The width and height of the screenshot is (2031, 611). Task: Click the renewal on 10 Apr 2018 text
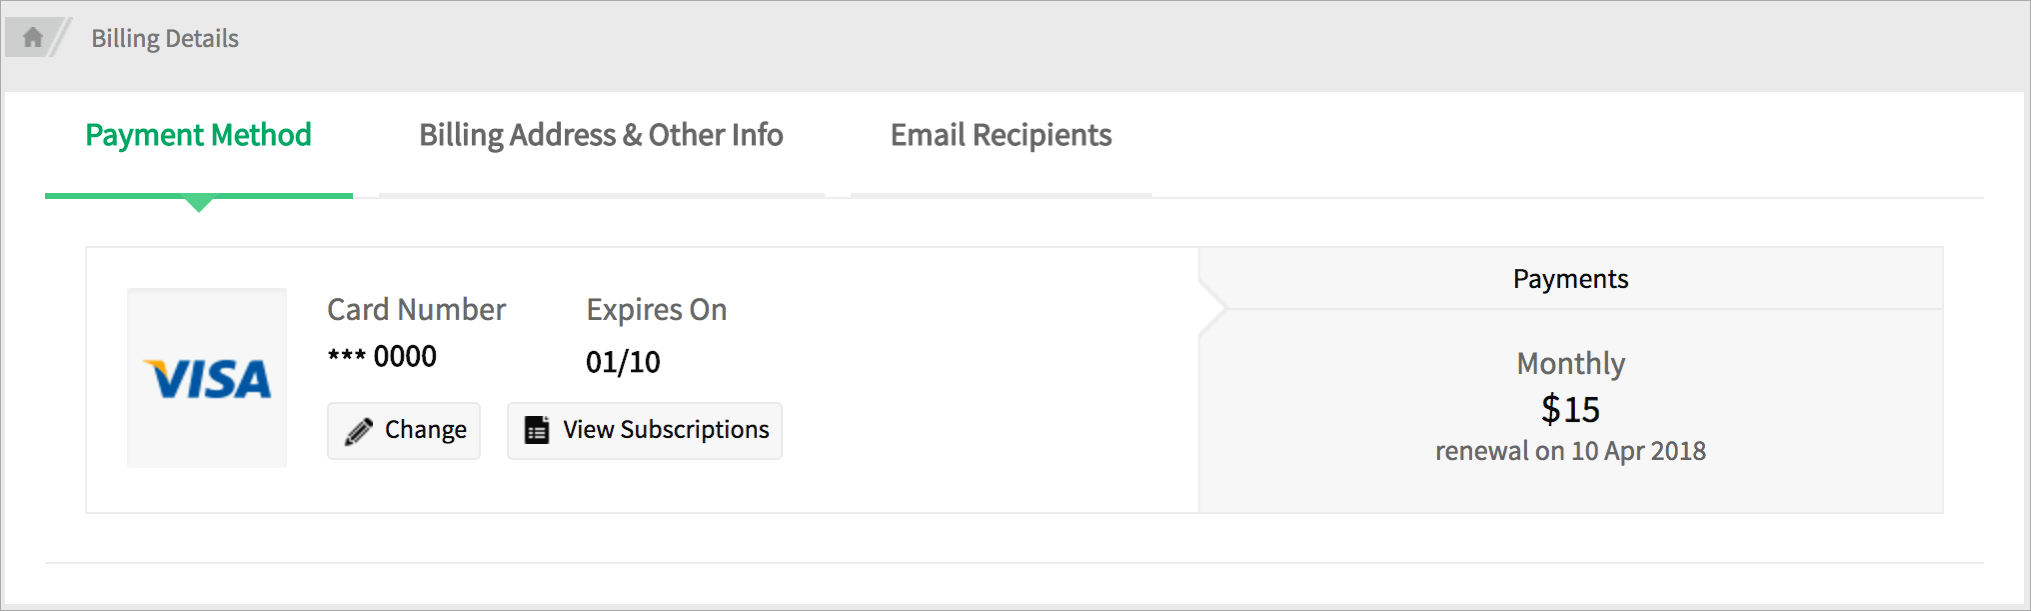pyautogui.click(x=1570, y=451)
